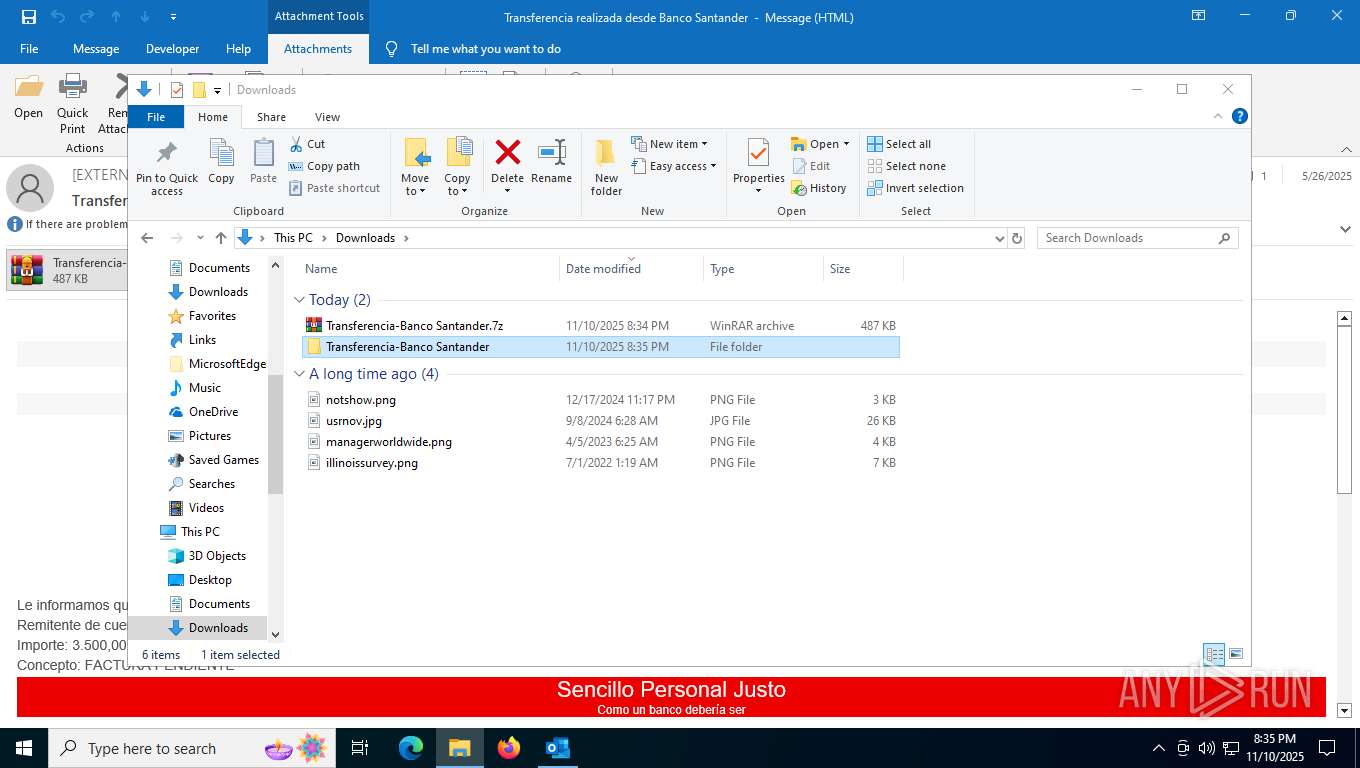Expand the Open button dropdown

pos(846,144)
